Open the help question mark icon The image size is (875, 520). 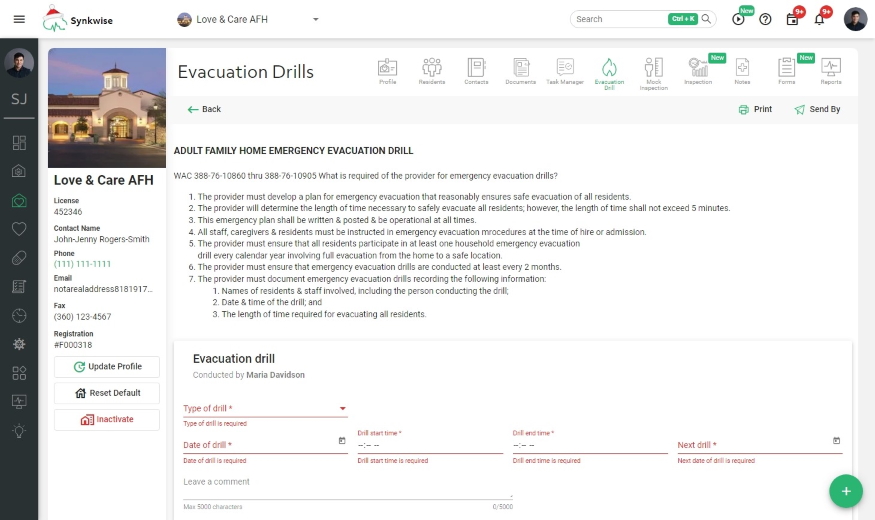[765, 19]
